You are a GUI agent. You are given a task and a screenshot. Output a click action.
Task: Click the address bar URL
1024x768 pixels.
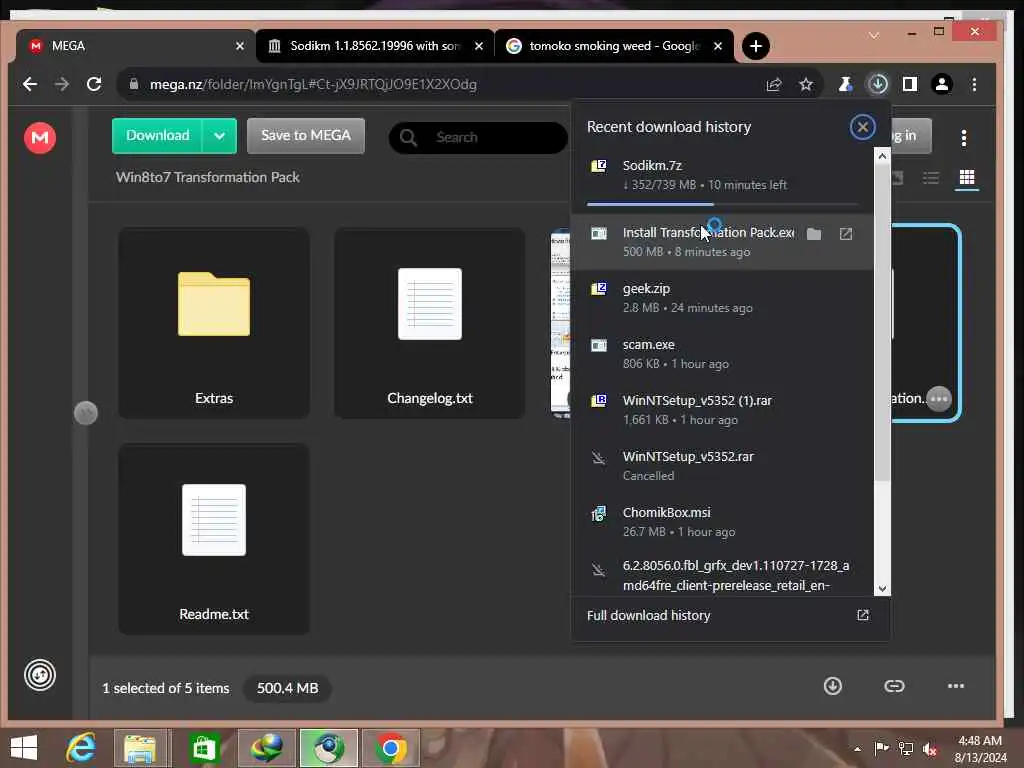click(313, 84)
